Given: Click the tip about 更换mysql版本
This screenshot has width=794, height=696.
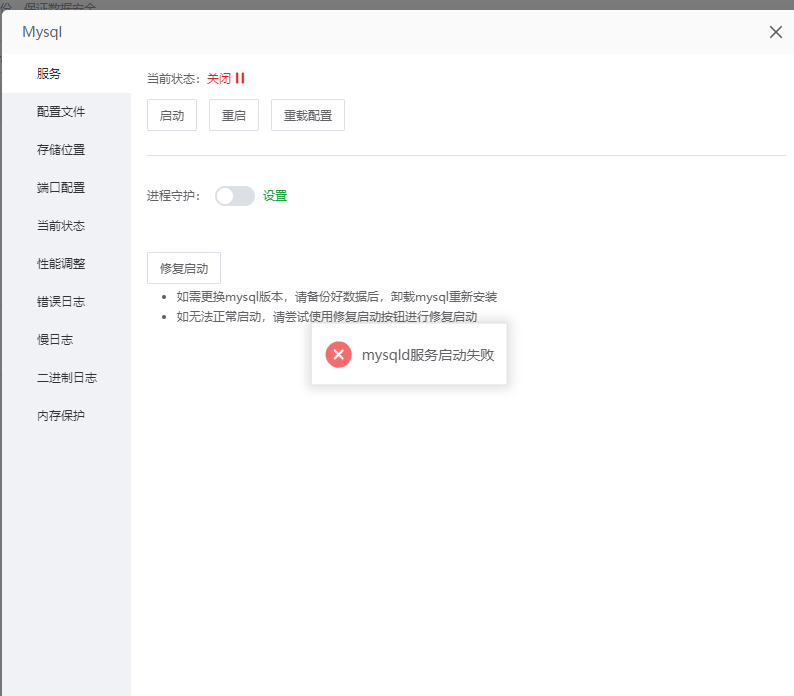Looking at the screenshot, I should 337,296.
